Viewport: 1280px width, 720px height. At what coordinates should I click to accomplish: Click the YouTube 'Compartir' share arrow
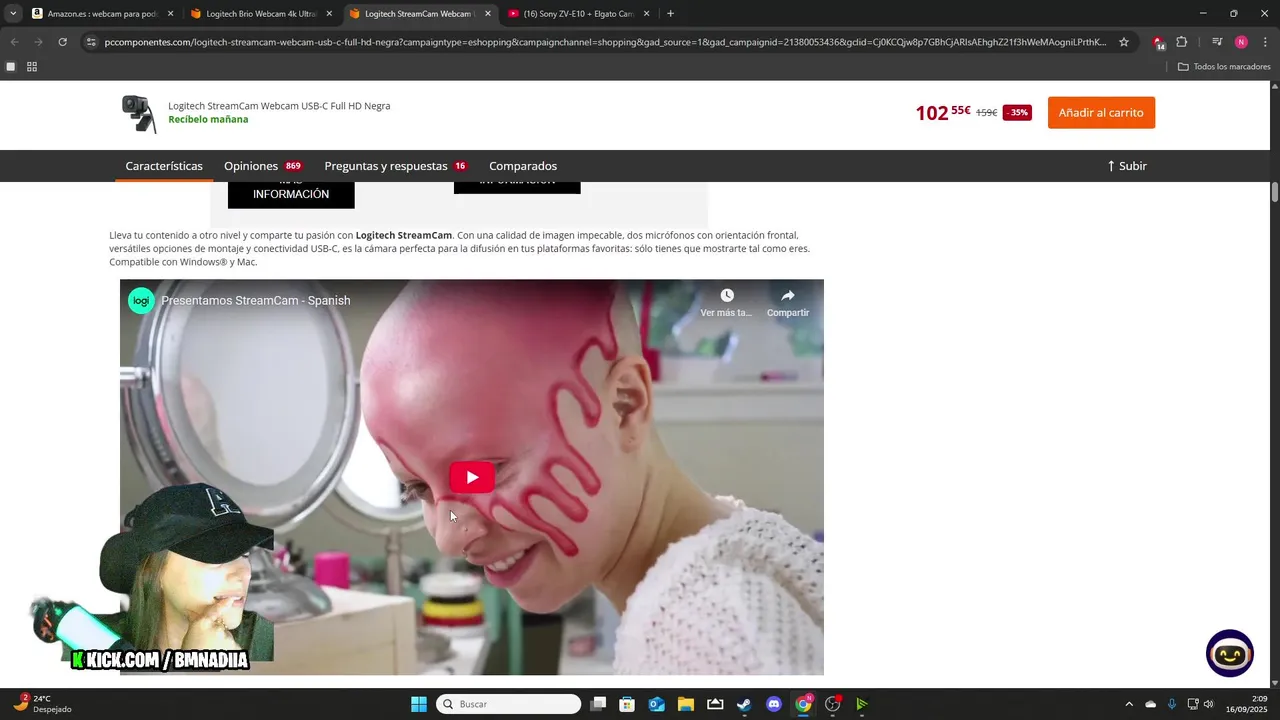tap(788, 296)
